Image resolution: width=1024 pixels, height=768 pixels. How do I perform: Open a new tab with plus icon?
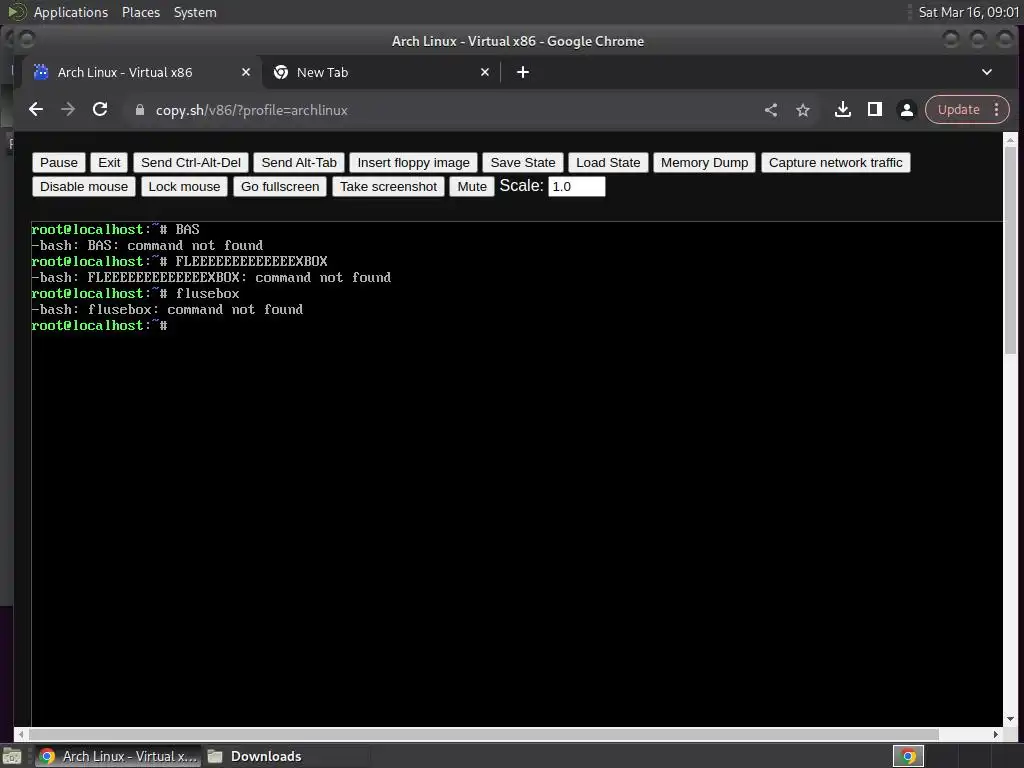[522, 72]
